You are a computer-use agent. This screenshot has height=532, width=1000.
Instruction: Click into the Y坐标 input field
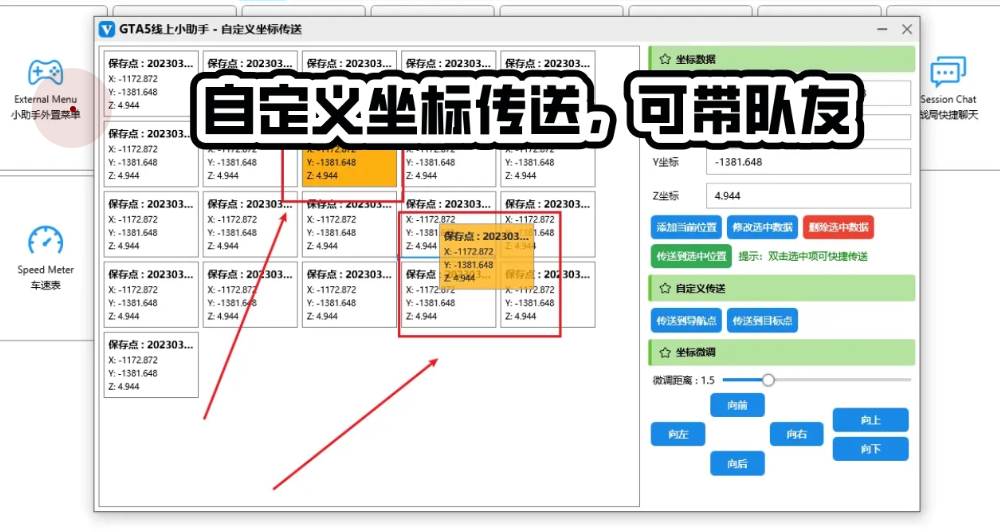coord(808,162)
